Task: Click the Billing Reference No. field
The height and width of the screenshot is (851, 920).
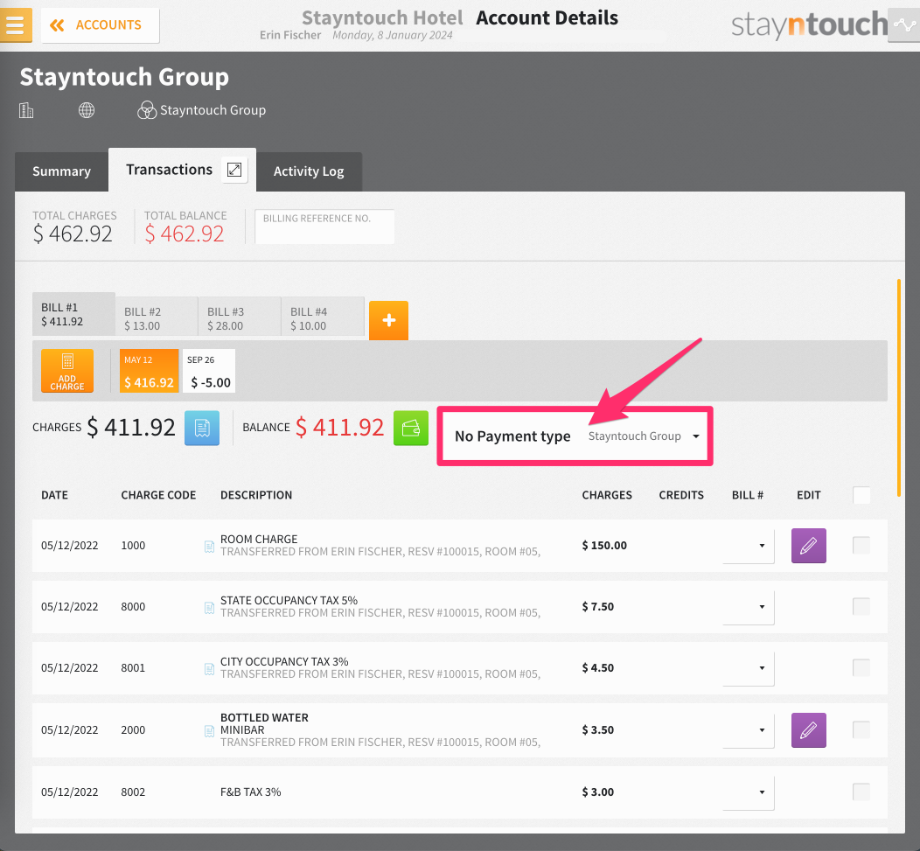Action: click(x=324, y=227)
